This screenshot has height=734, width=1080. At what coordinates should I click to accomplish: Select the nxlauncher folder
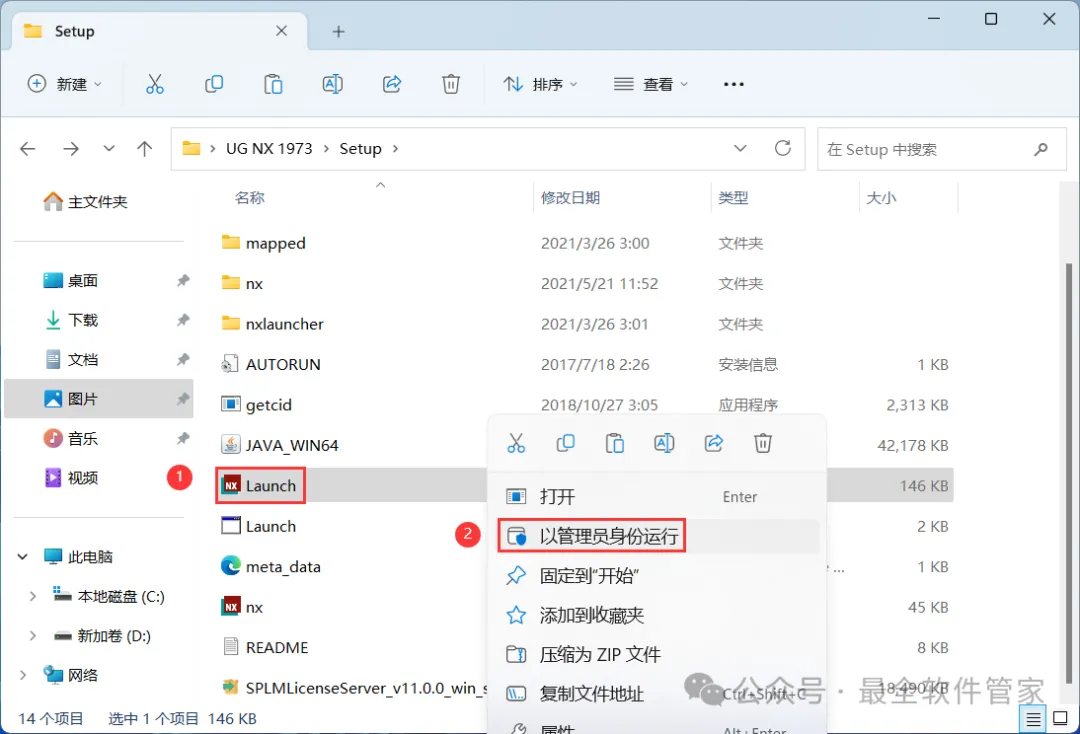tap(273, 324)
